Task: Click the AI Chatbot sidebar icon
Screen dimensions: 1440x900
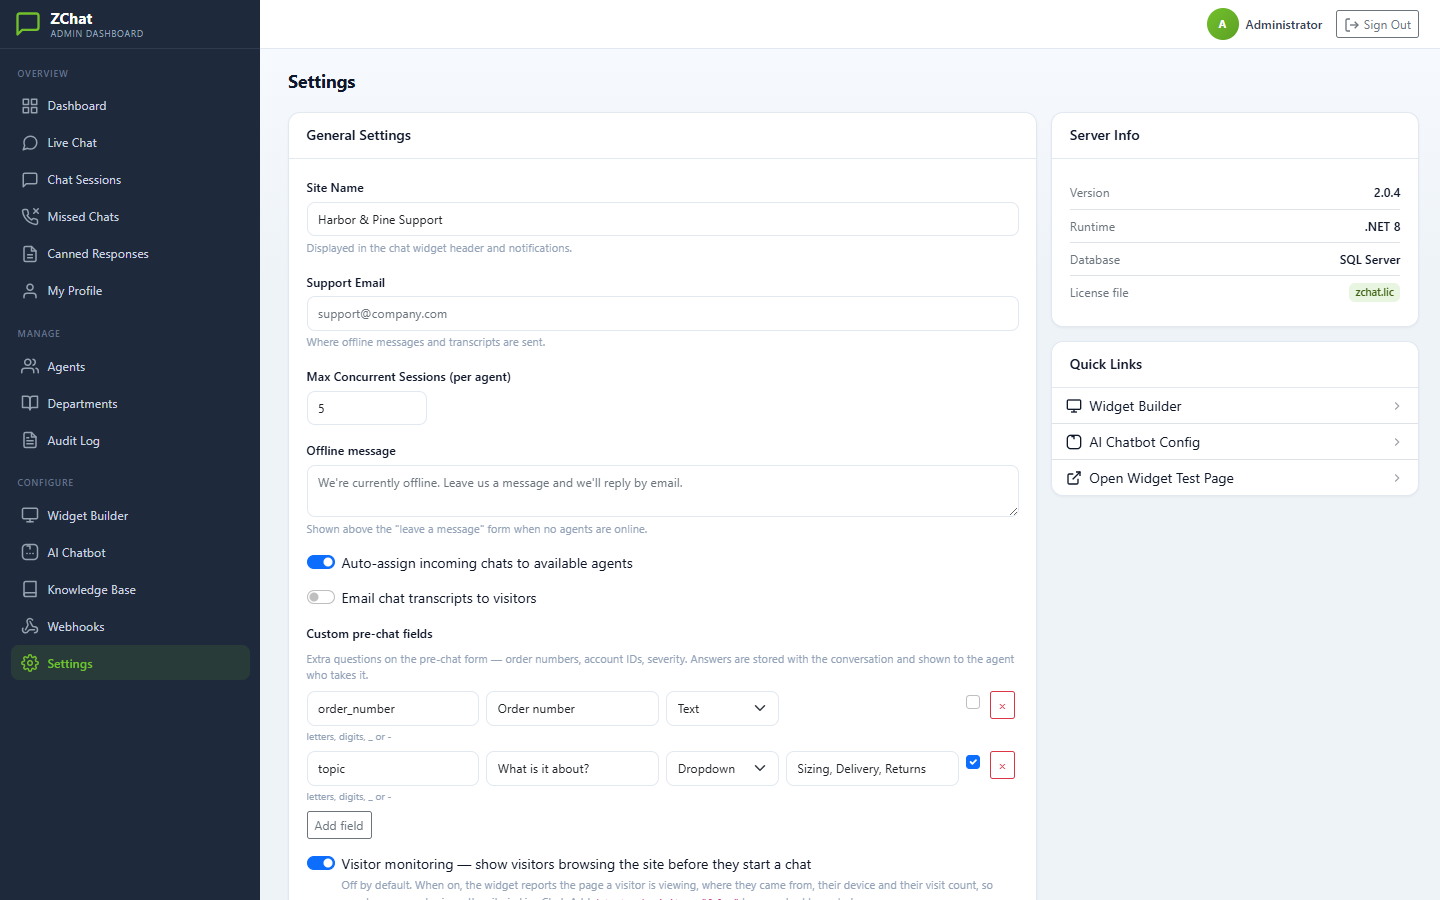Action: tap(30, 553)
